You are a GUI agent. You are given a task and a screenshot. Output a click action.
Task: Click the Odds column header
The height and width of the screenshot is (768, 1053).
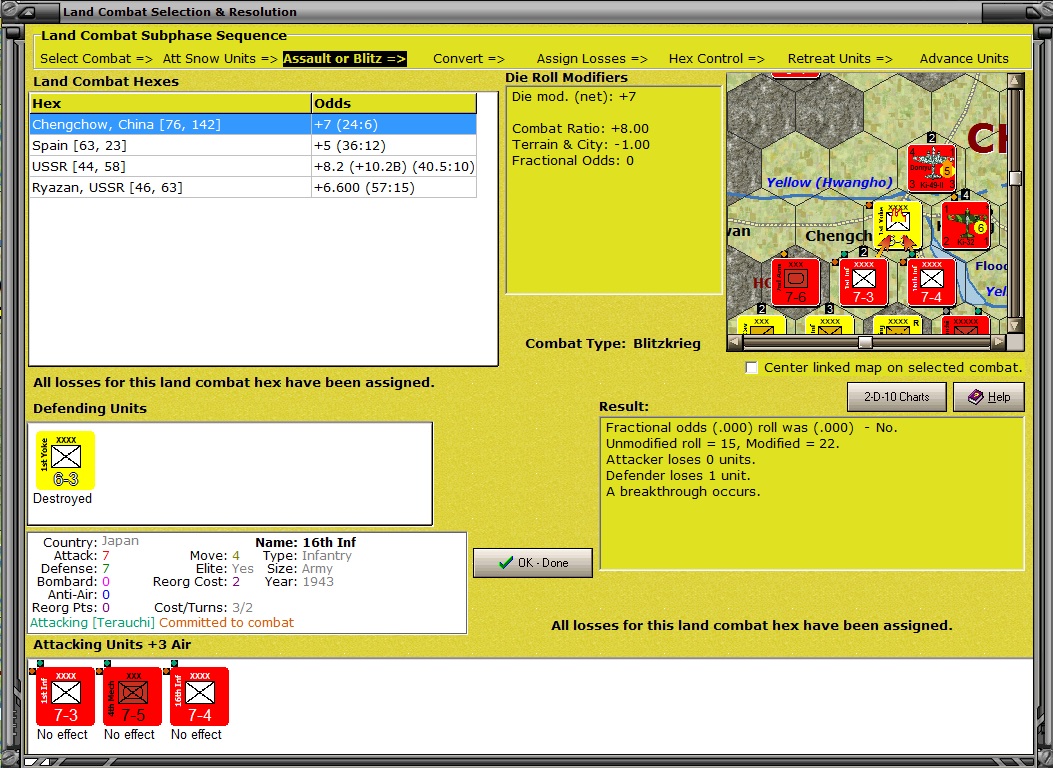point(394,103)
